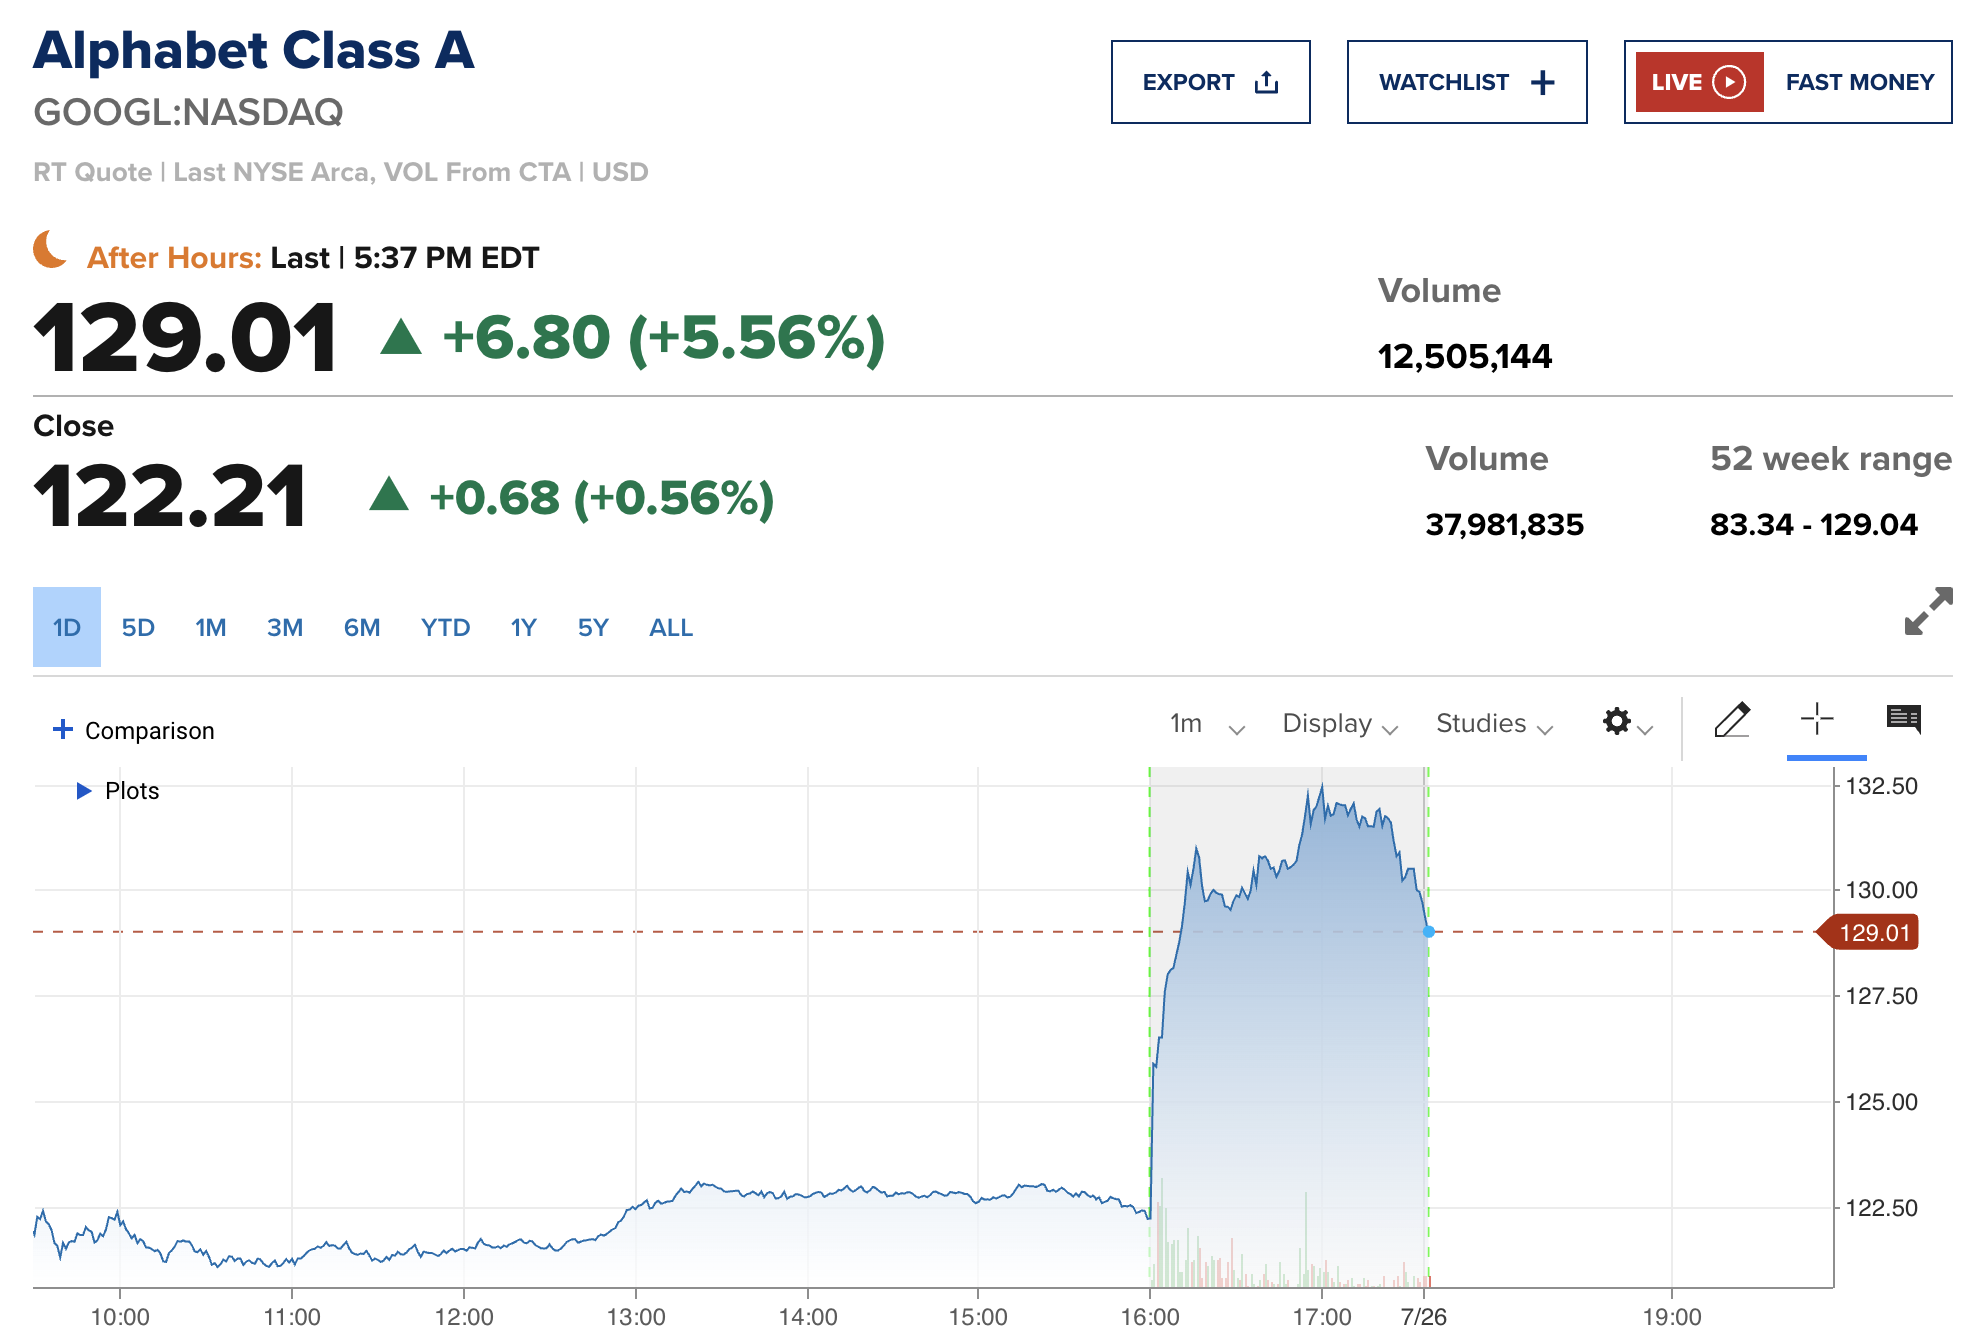Select the 1D range tab
1962x1344 pixels.
click(67, 628)
